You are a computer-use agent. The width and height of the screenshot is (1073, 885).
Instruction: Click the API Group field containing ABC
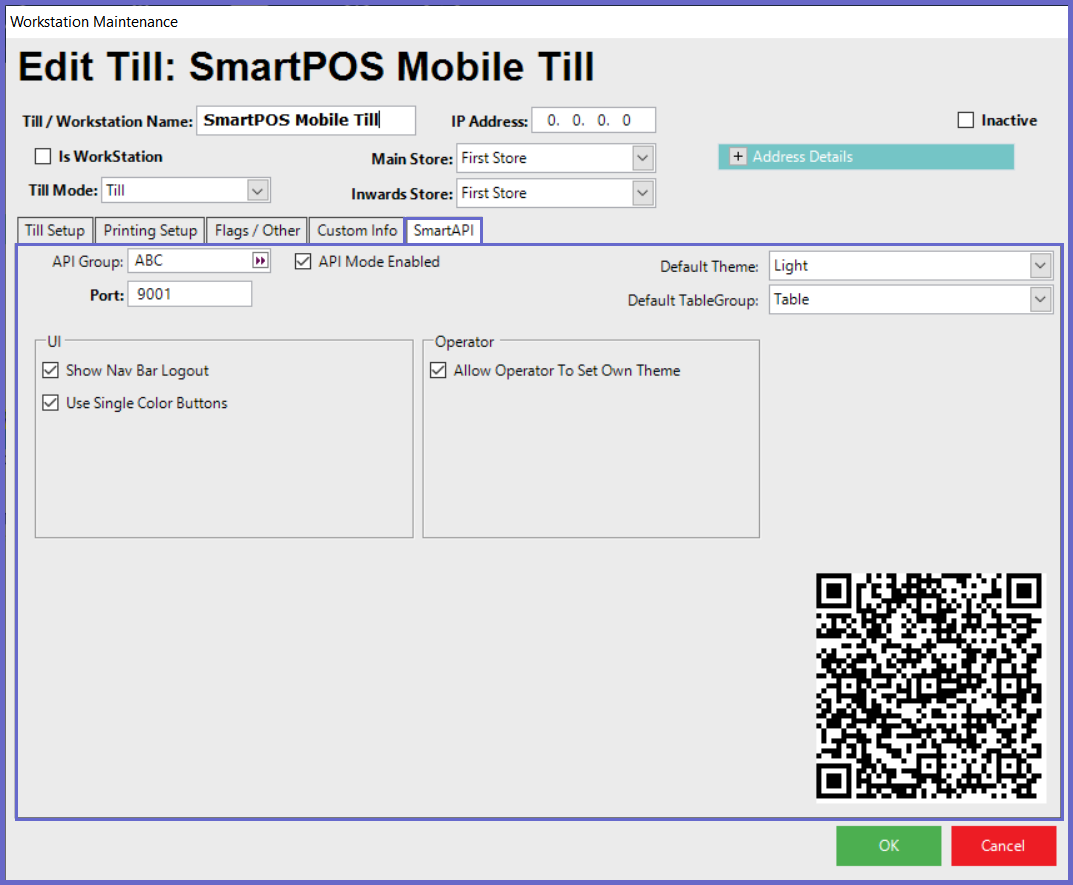[x=190, y=261]
